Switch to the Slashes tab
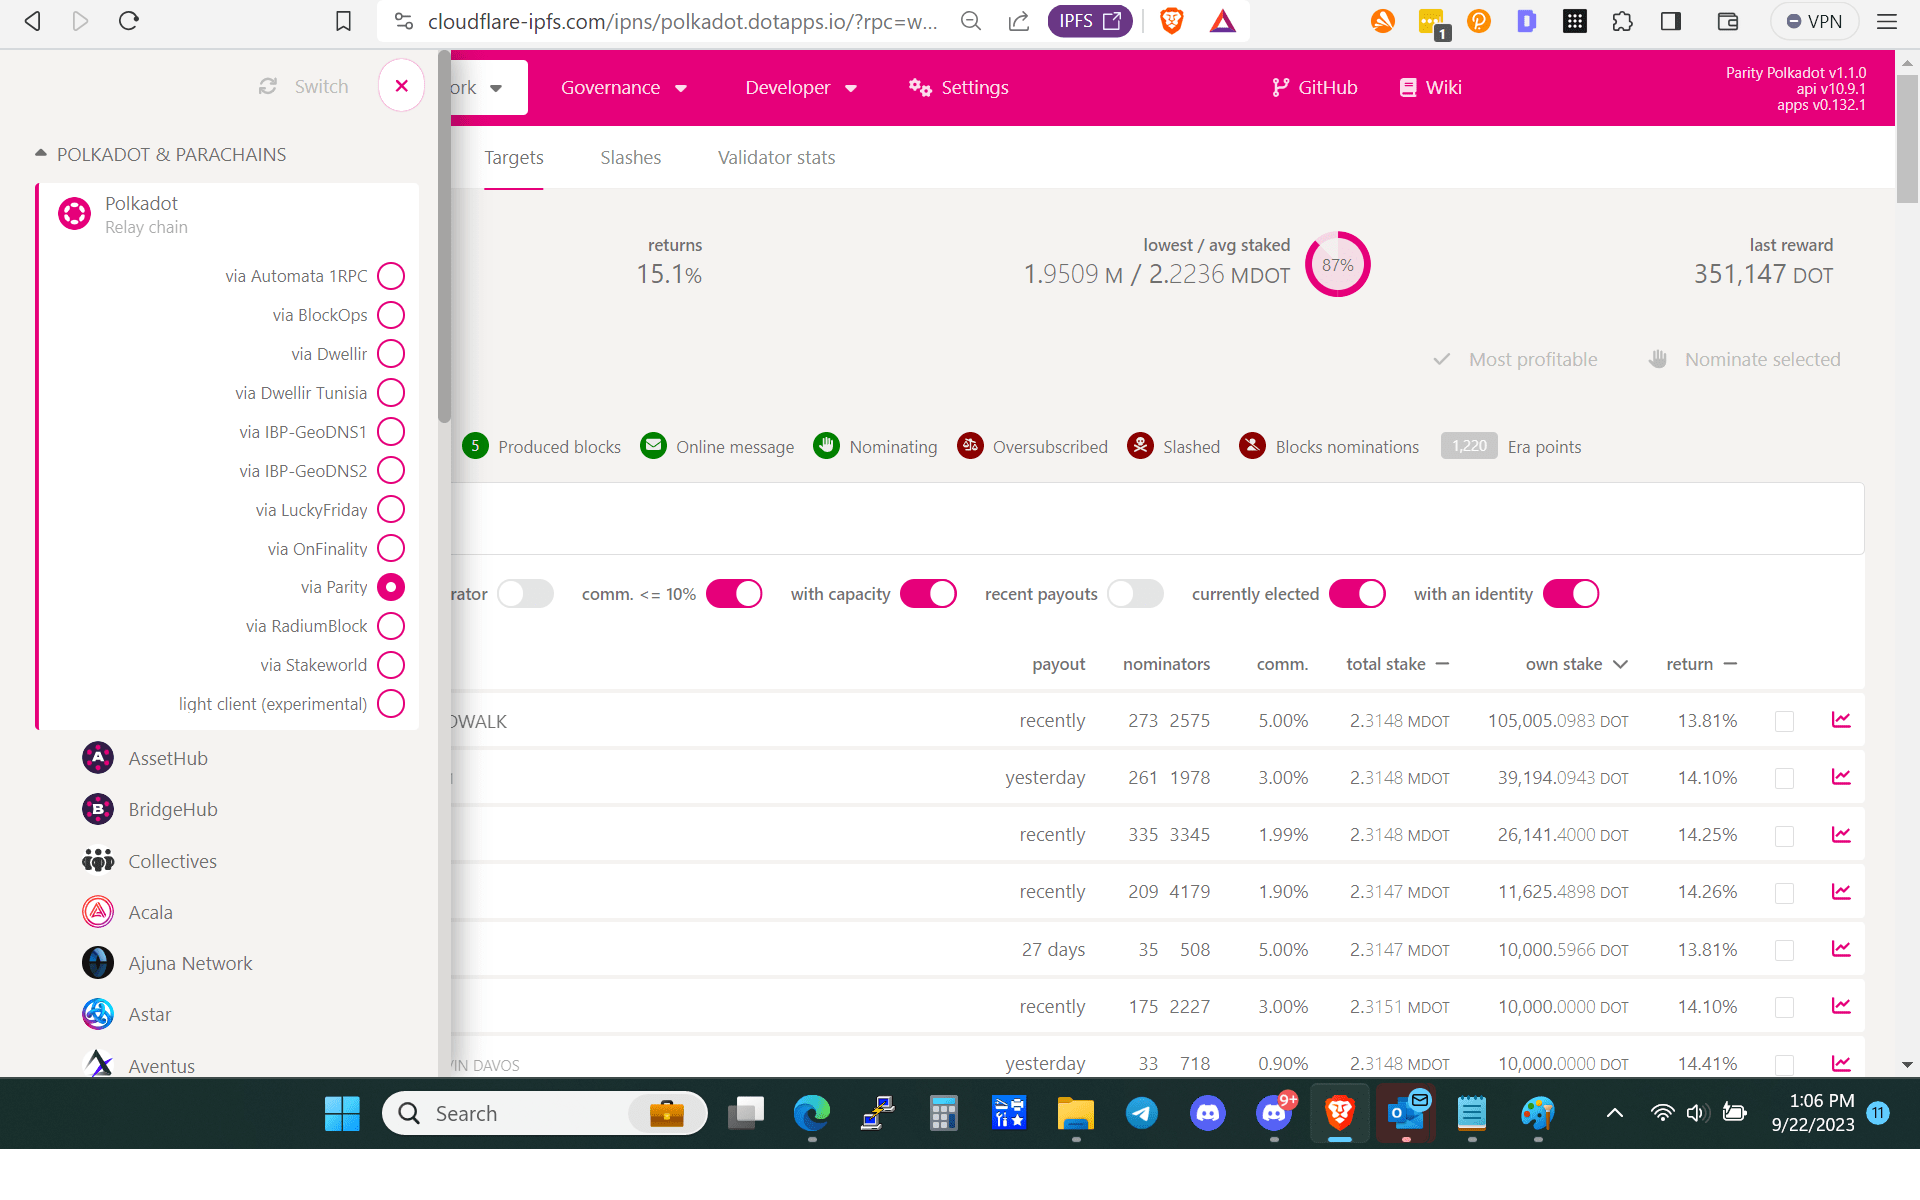 pos(630,158)
